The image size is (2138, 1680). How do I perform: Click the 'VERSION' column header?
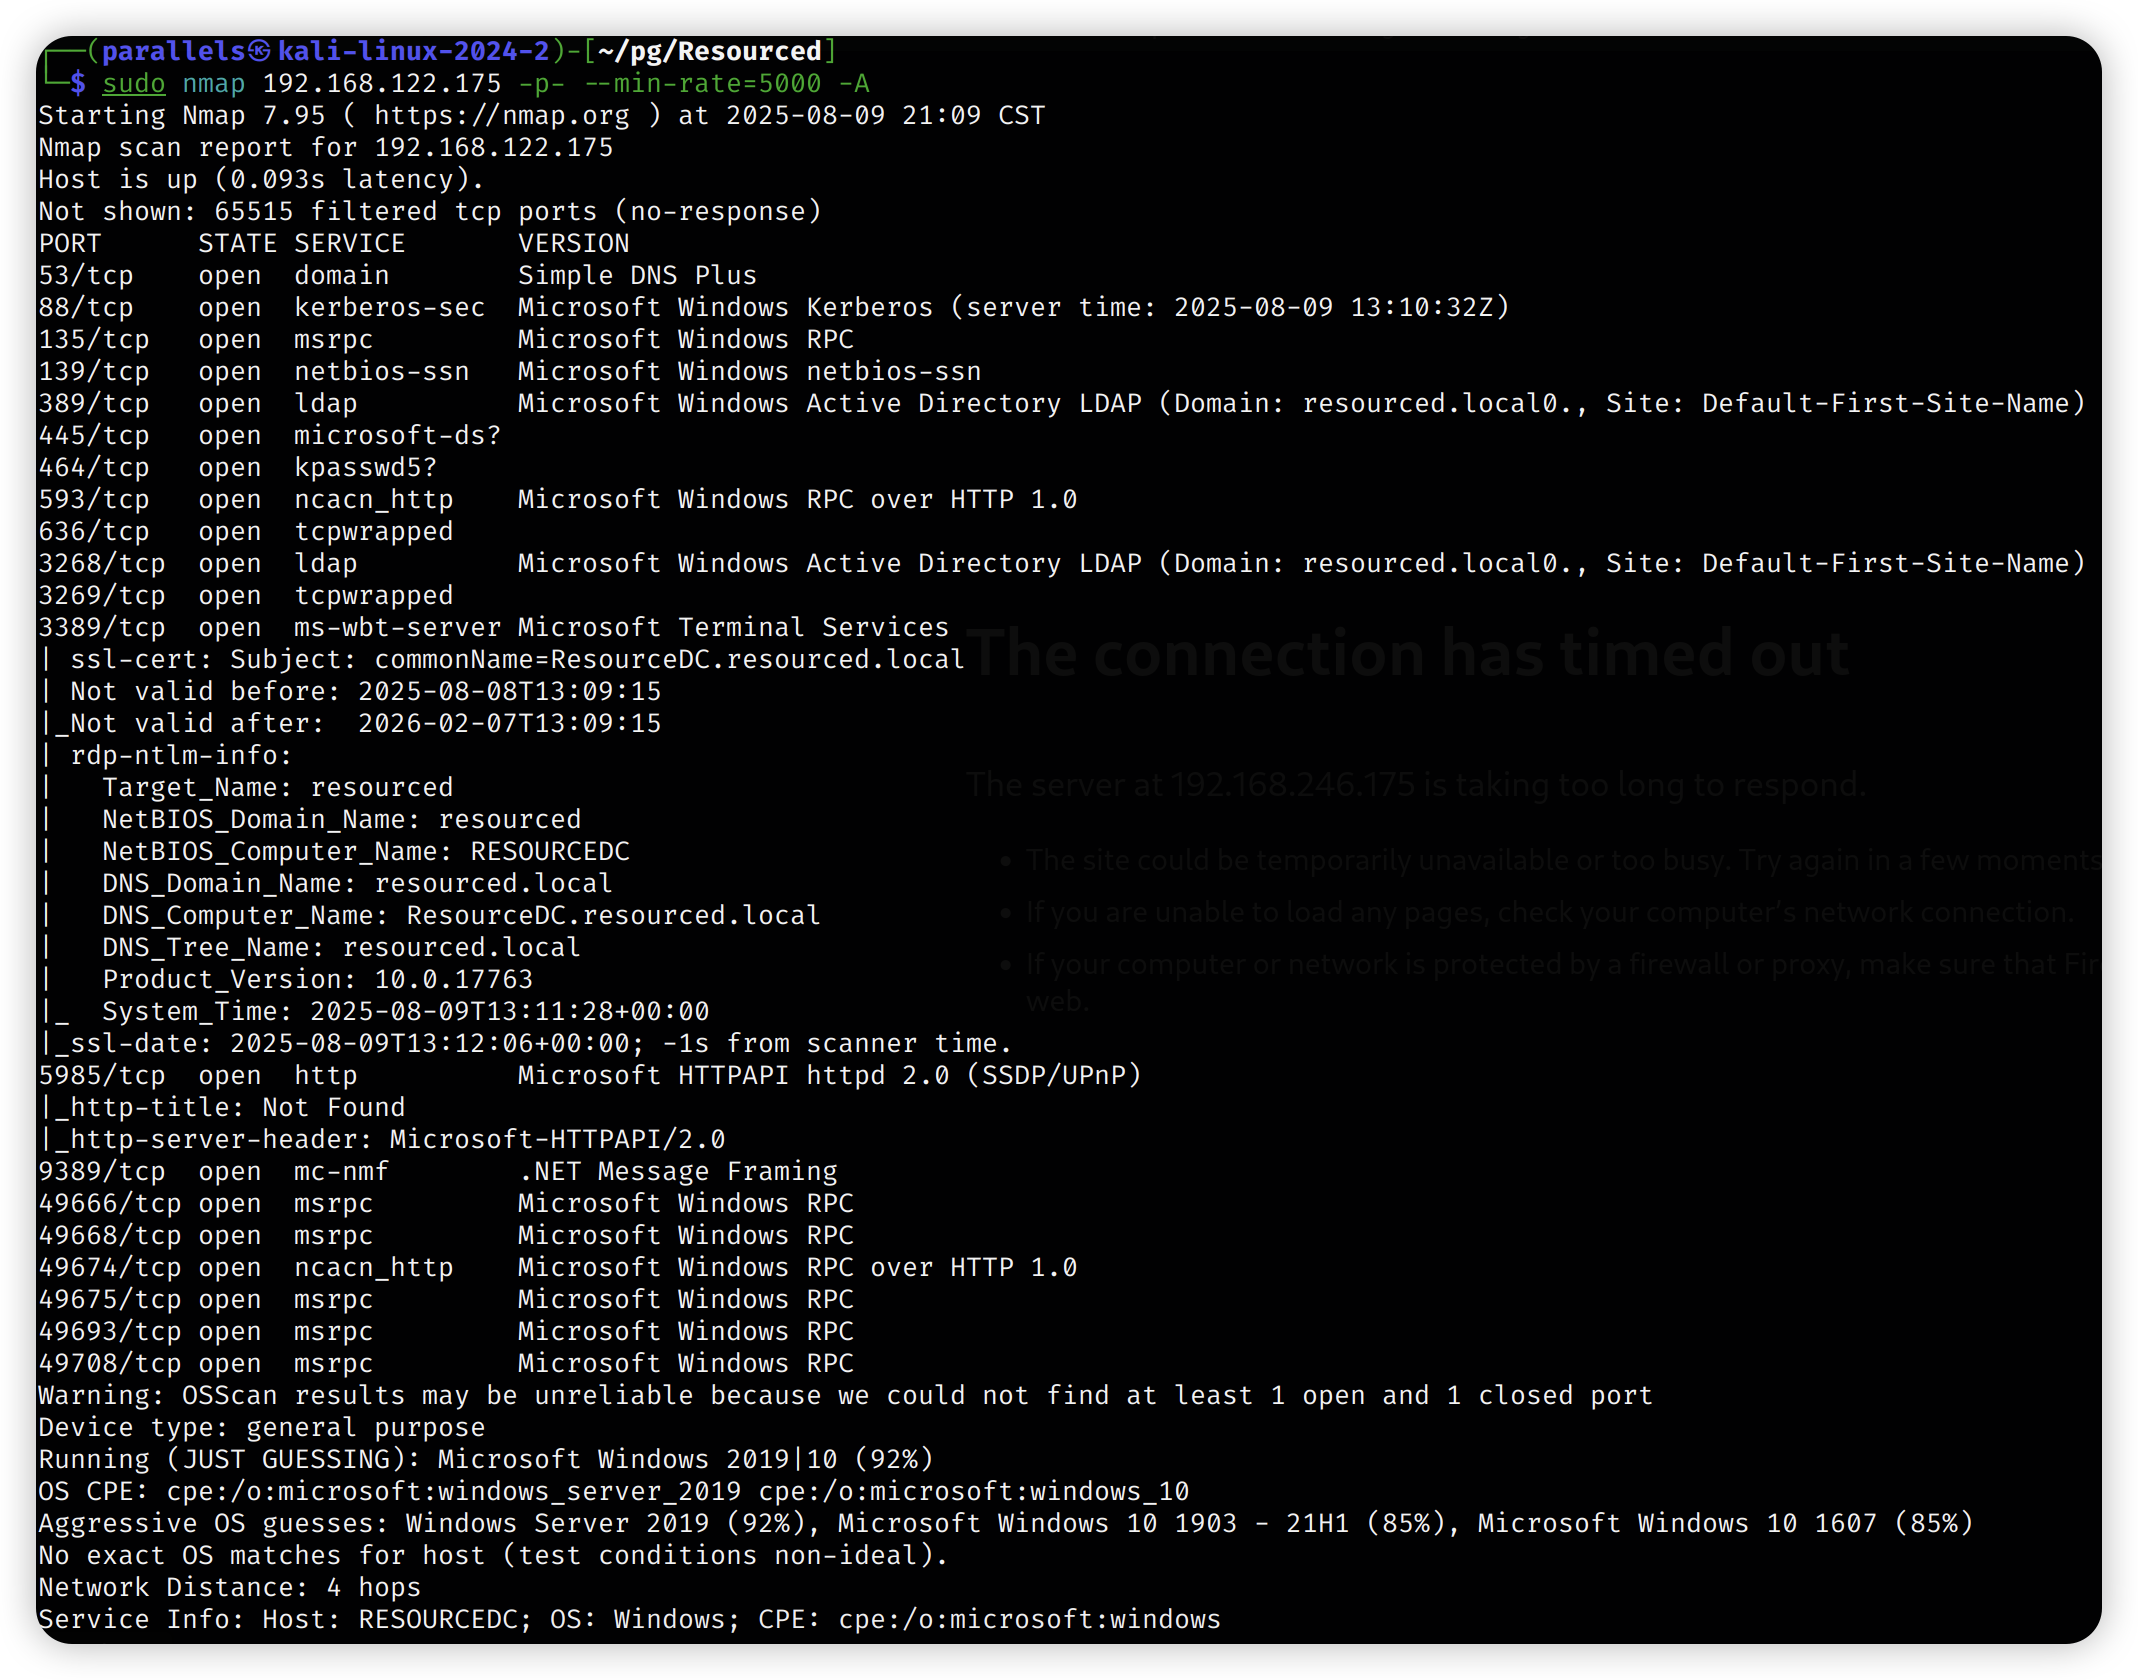click(574, 244)
